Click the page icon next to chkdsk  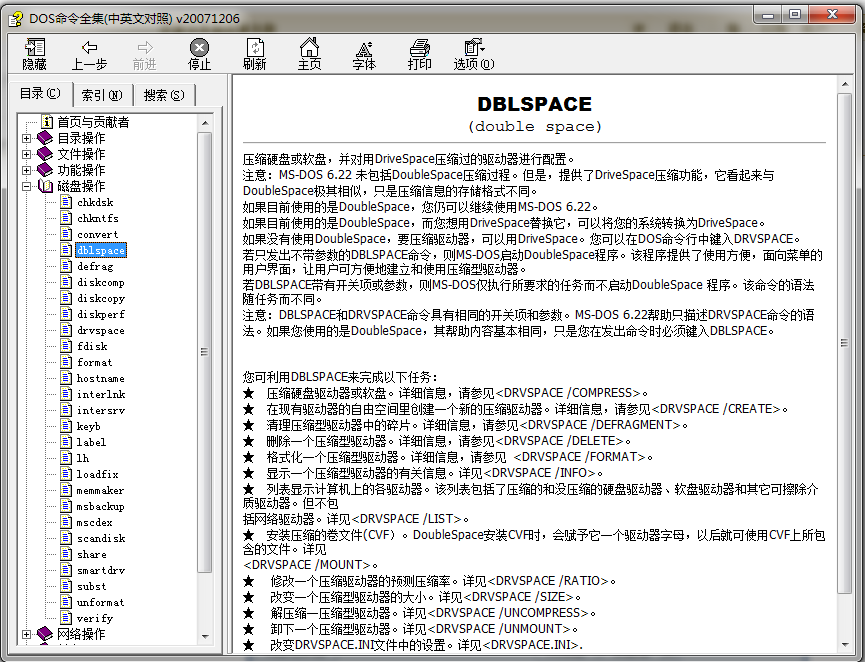coord(66,202)
